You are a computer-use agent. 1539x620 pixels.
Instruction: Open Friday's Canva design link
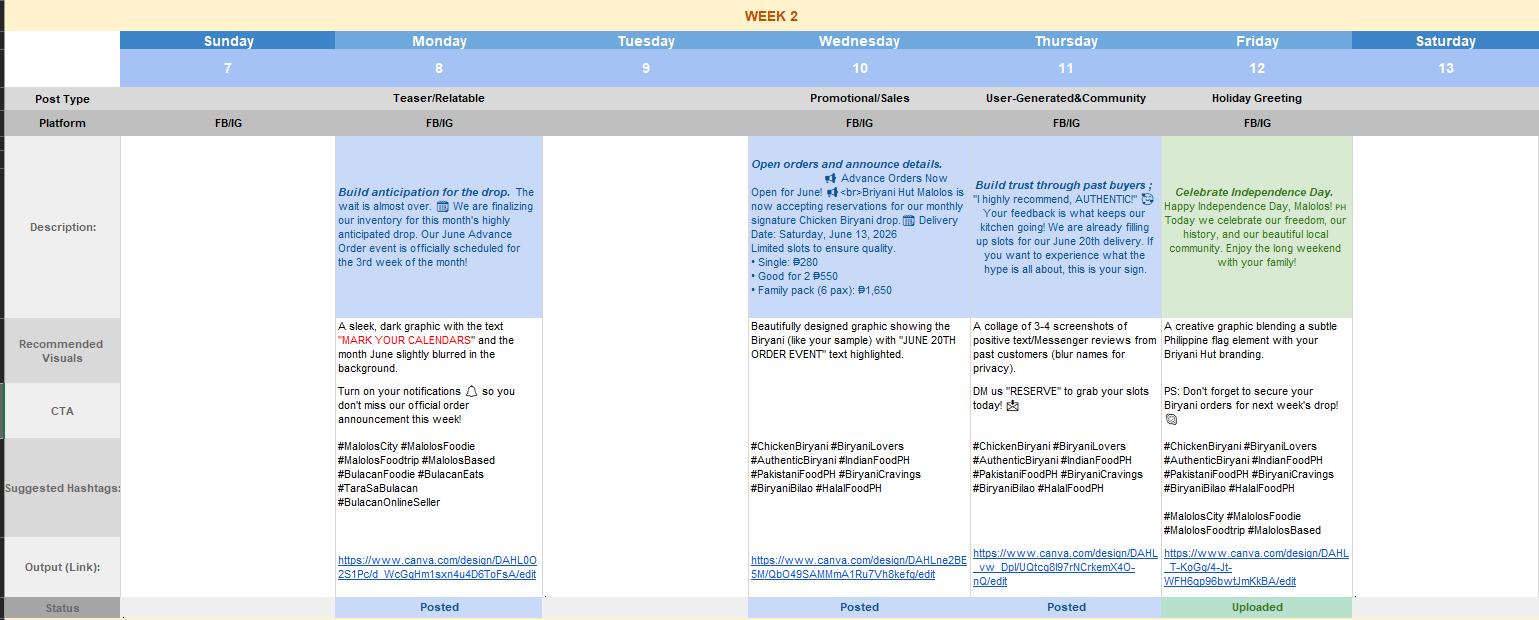pos(1256,567)
